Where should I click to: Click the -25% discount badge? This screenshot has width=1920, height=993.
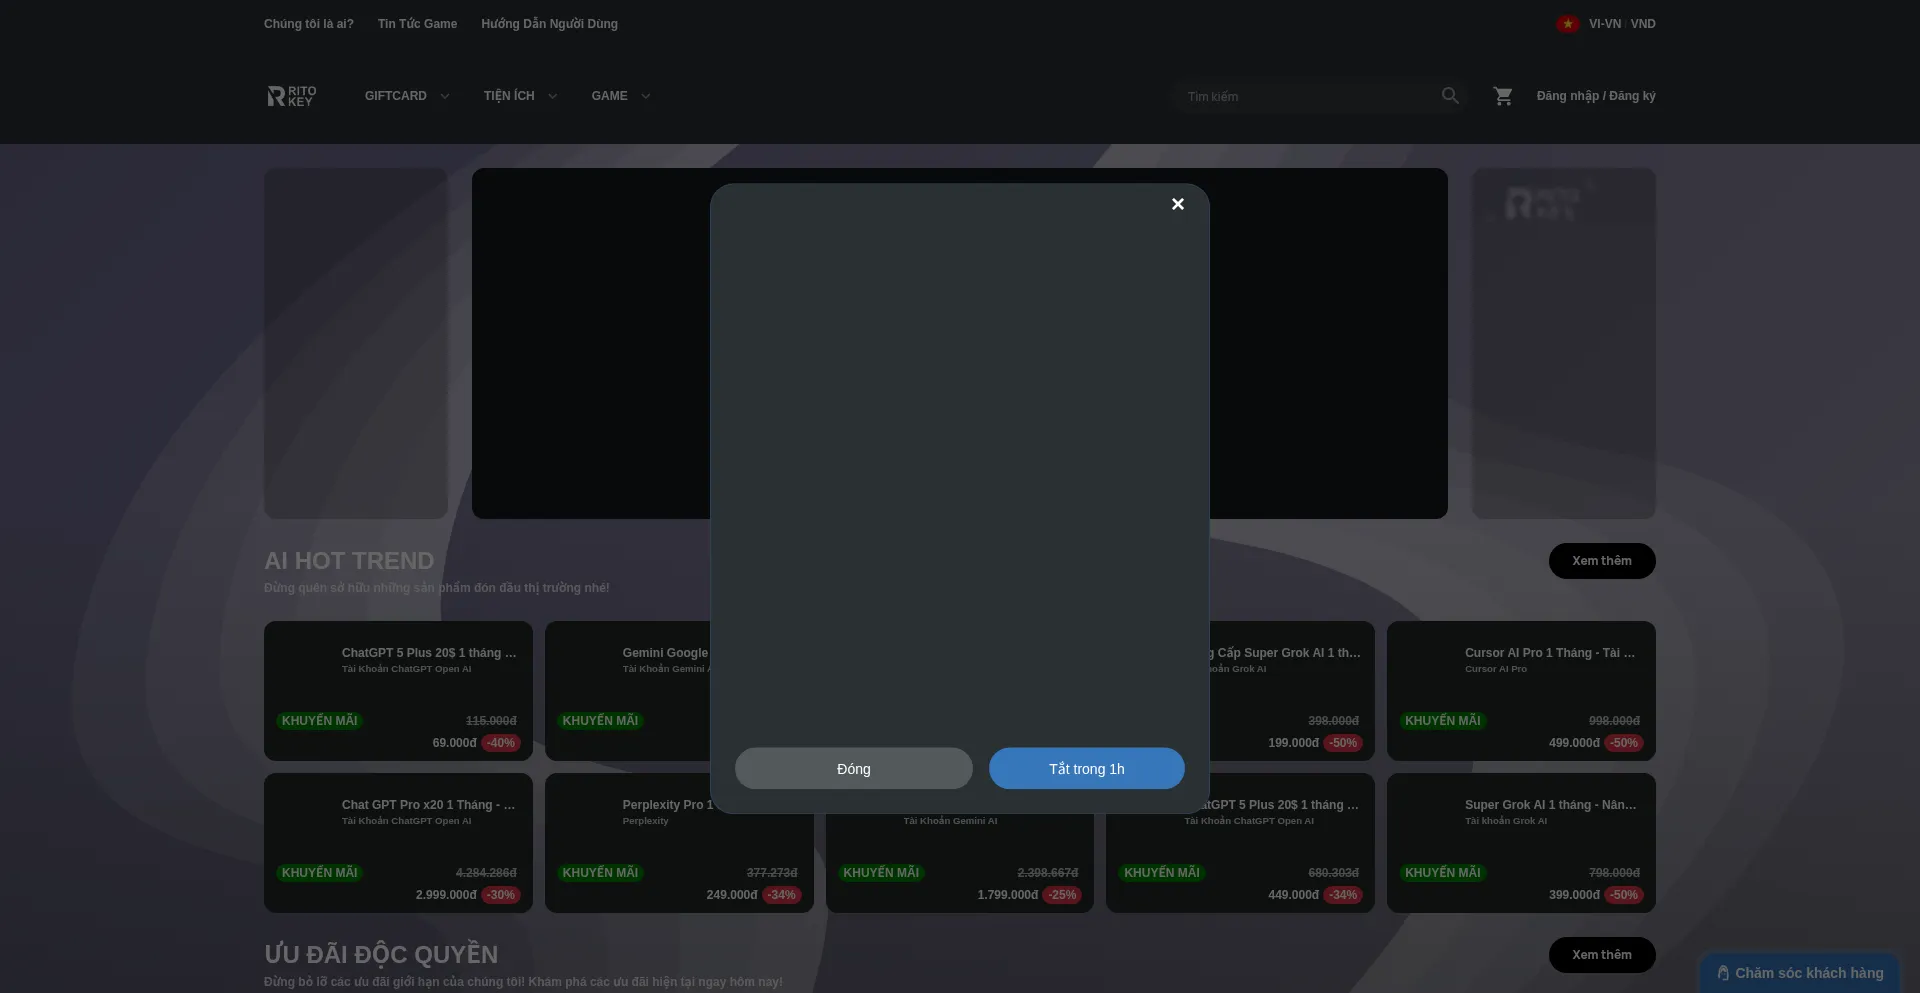[x=1063, y=895]
